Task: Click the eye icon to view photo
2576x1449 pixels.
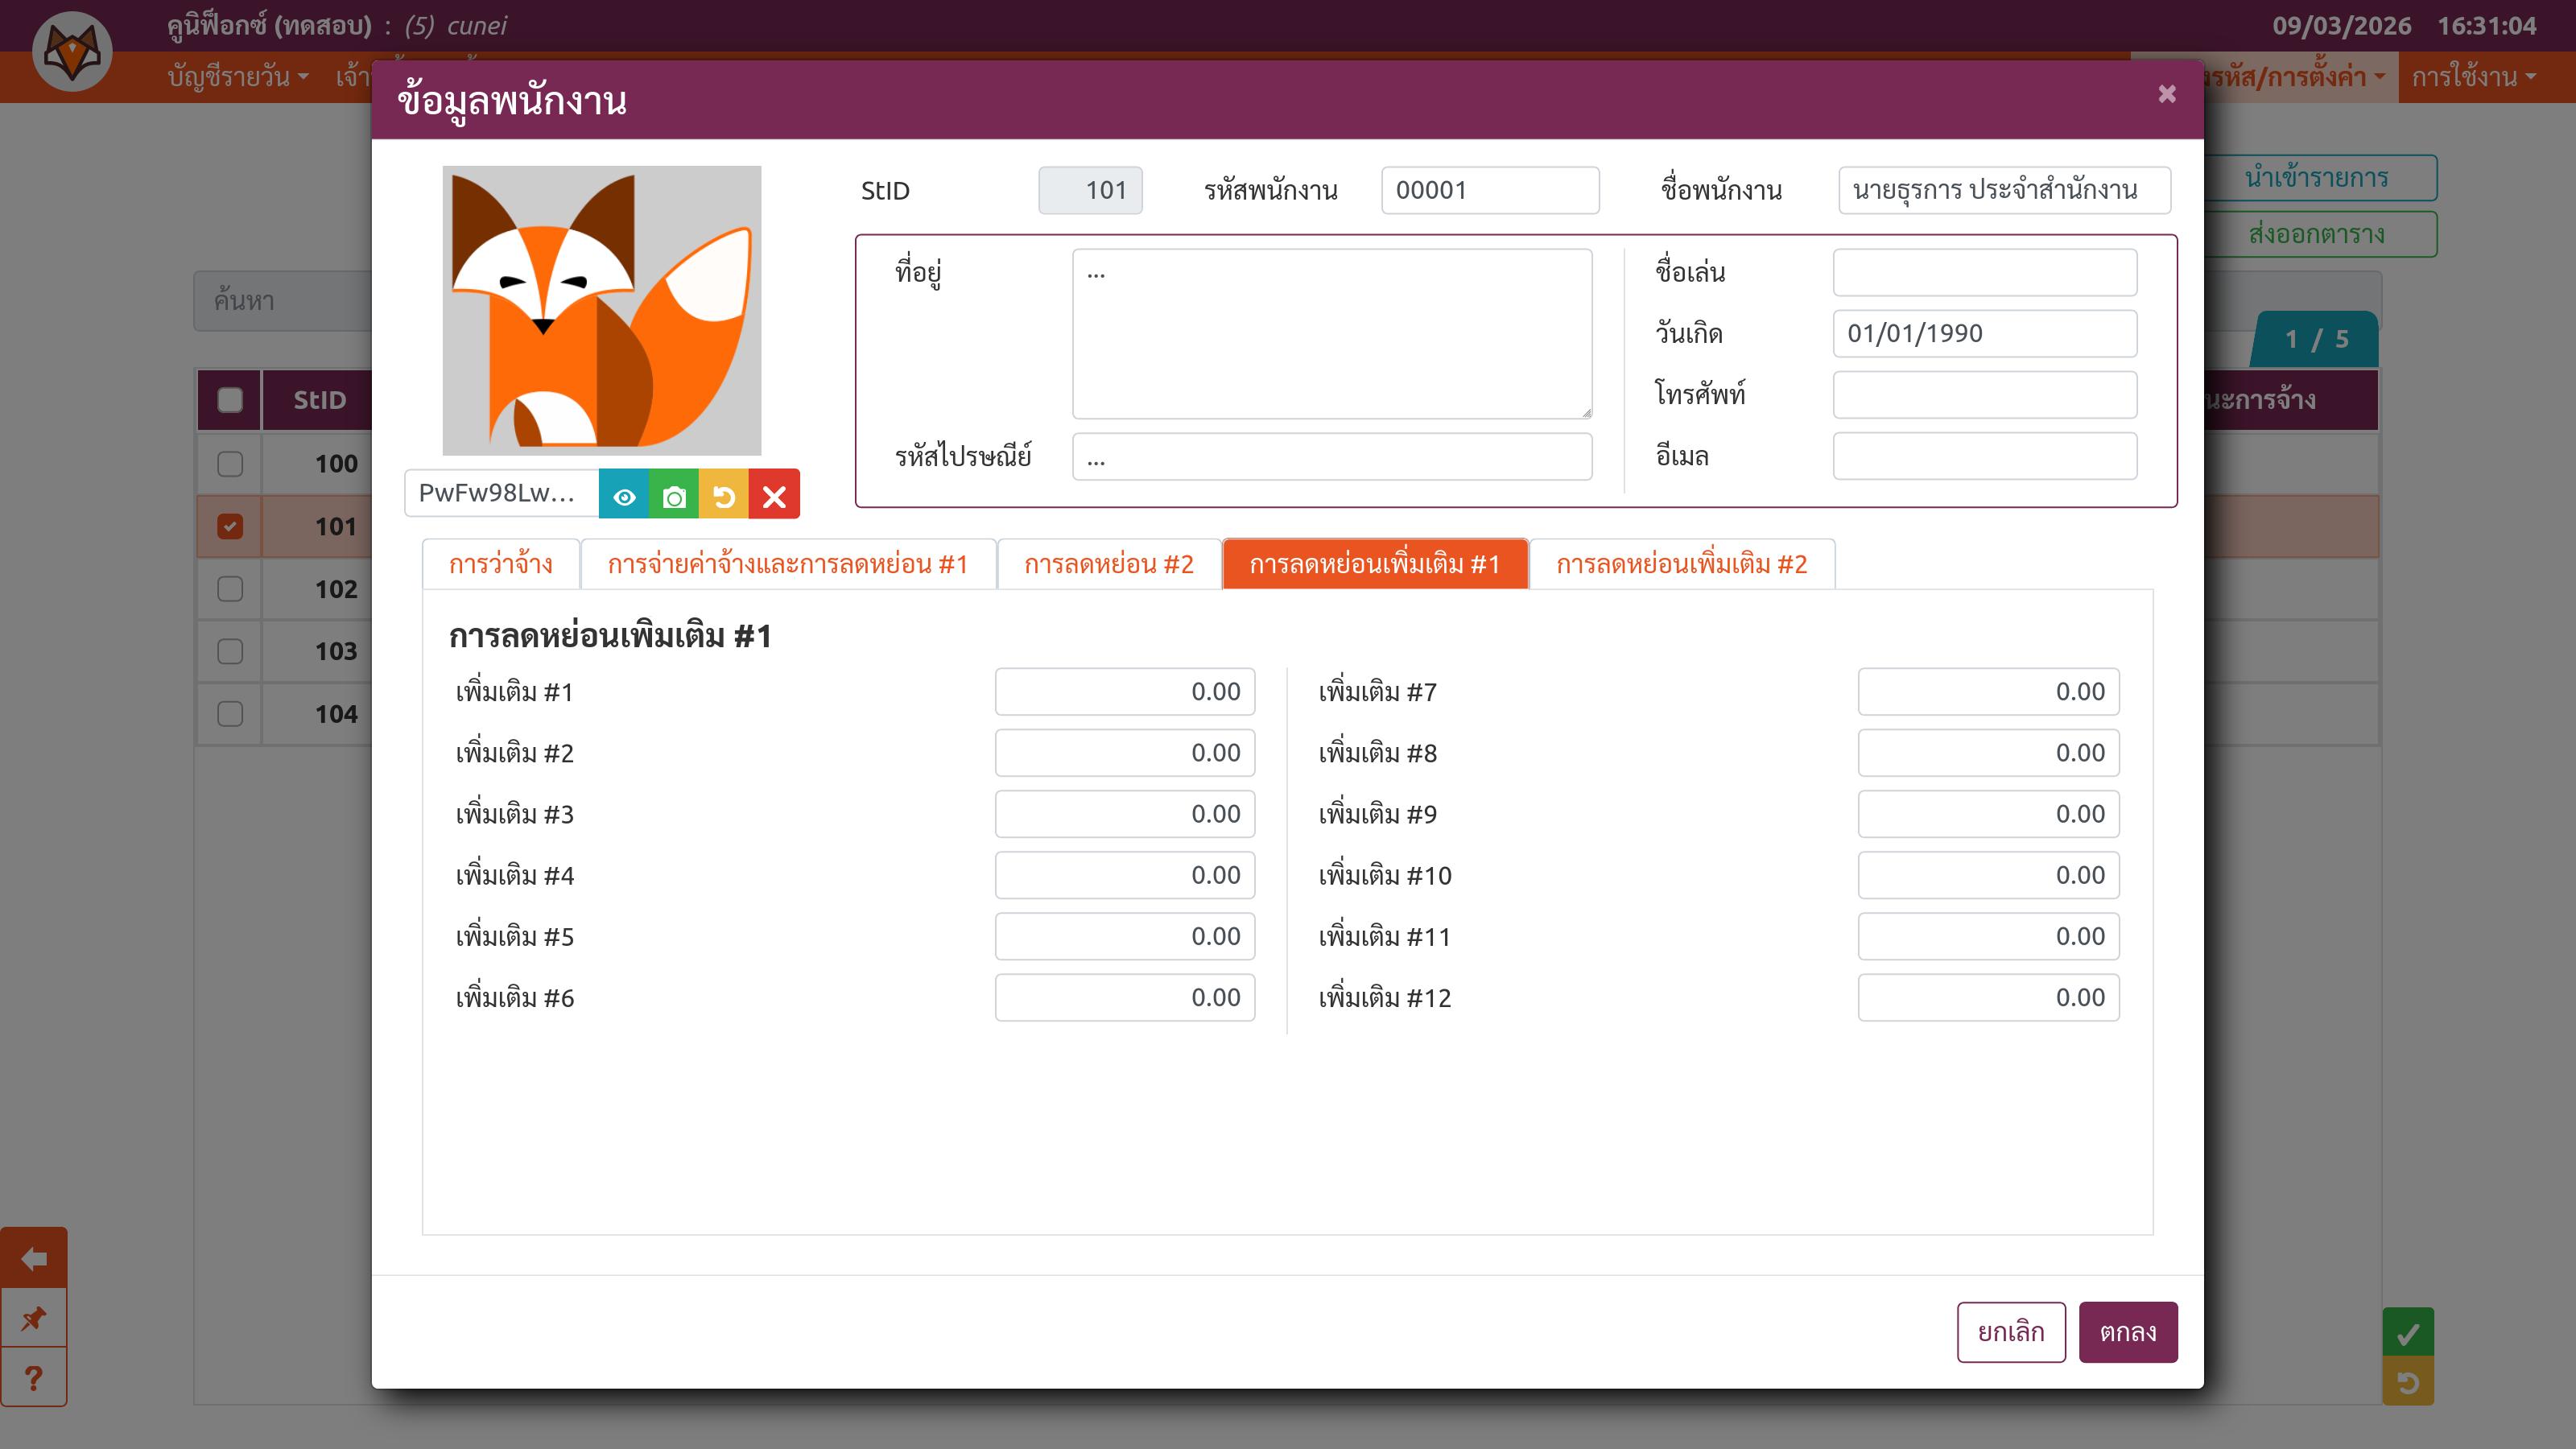Action: point(624,496)
